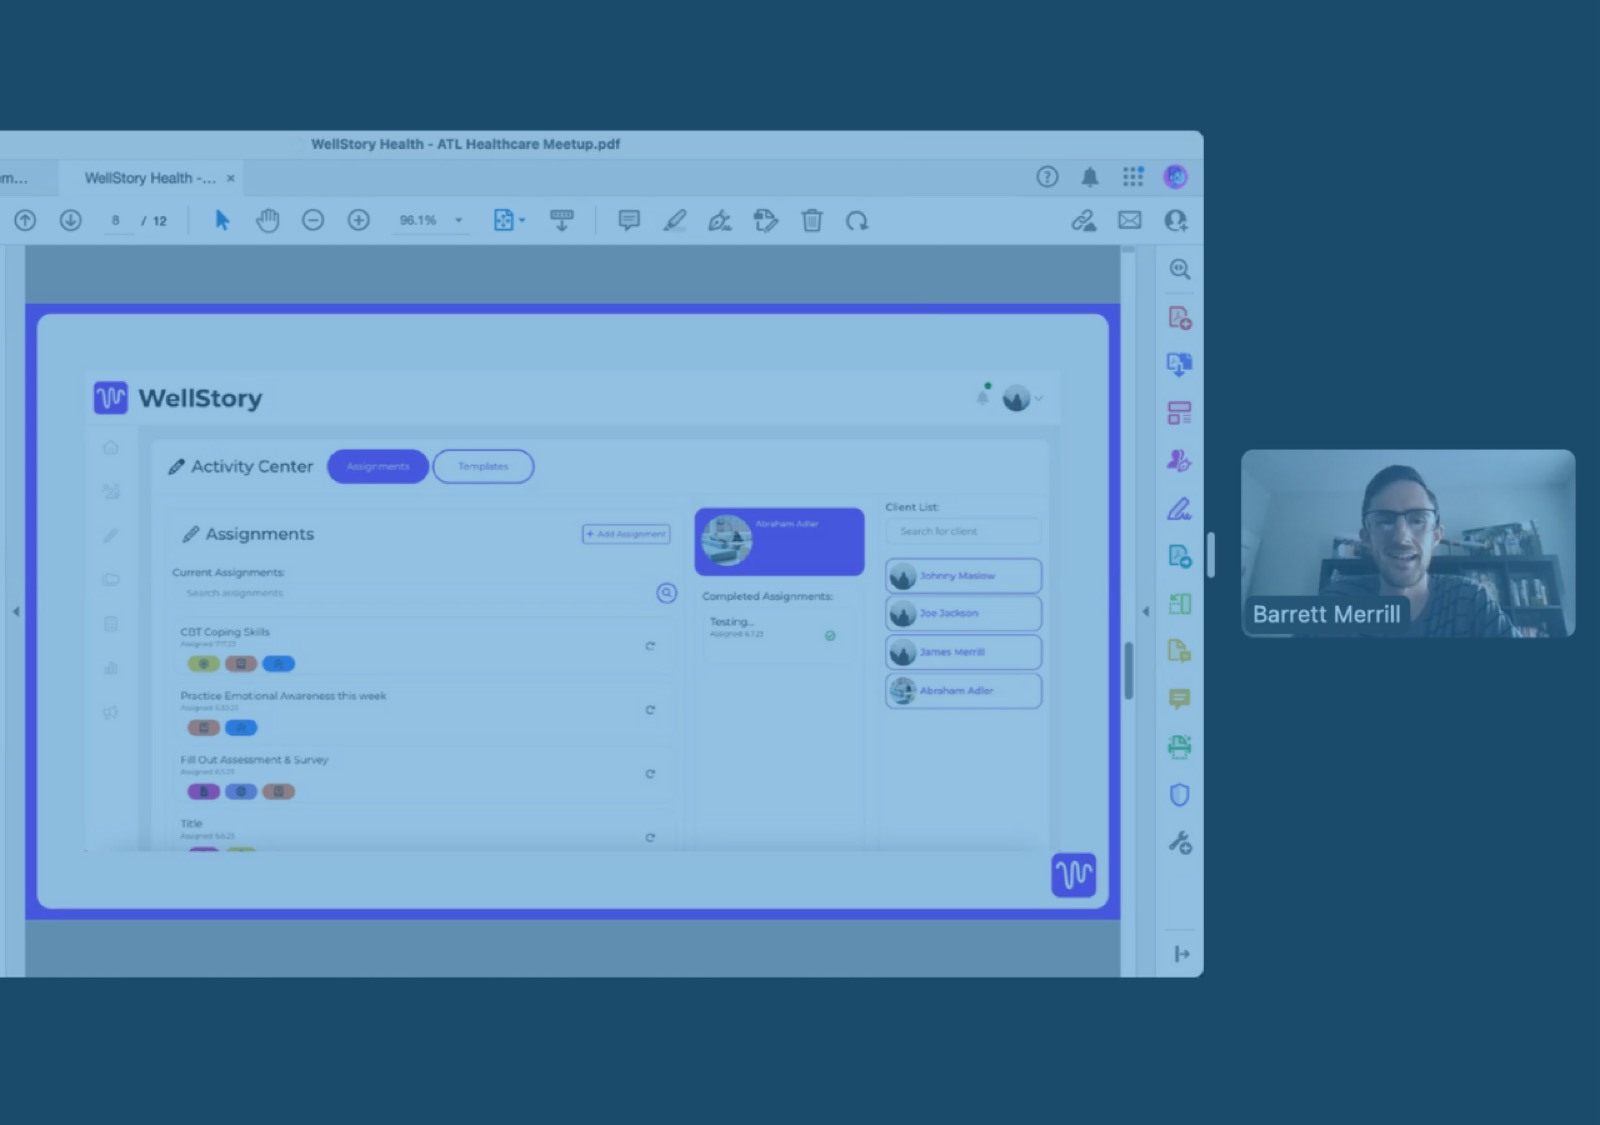Viewport: 1600px width, 1125px height.
Task: Open the green Scan & OCR printer tool
Action: [x=1180, y=747]
